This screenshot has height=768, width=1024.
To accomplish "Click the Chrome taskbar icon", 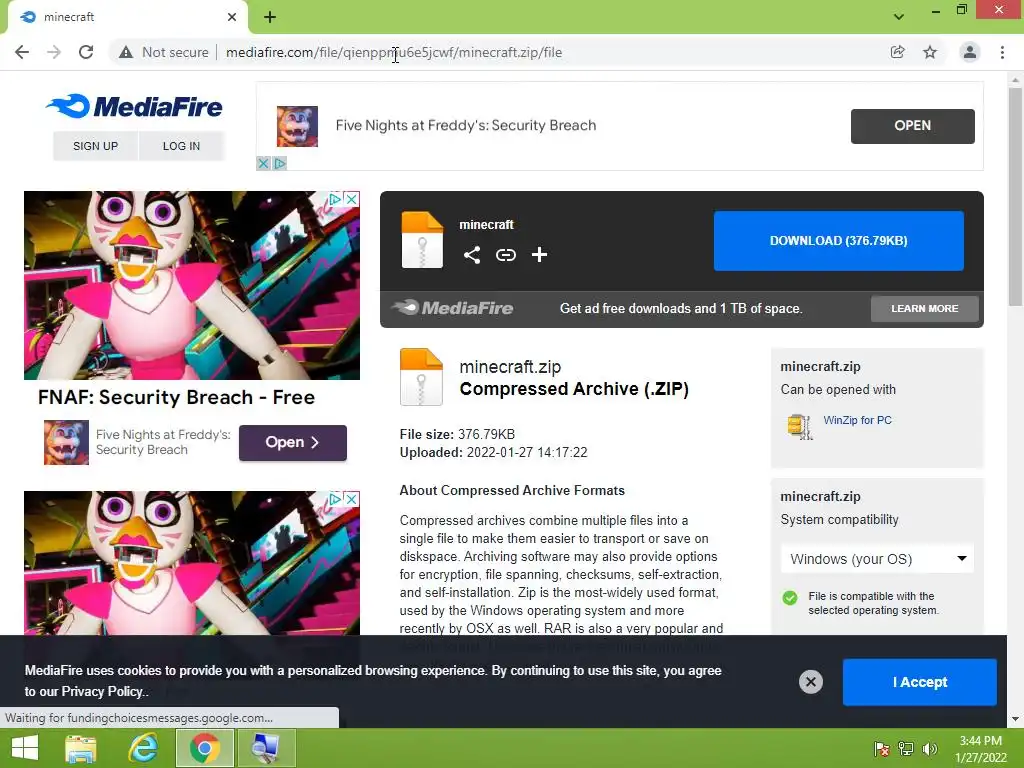I will click(x=204, y=748).
